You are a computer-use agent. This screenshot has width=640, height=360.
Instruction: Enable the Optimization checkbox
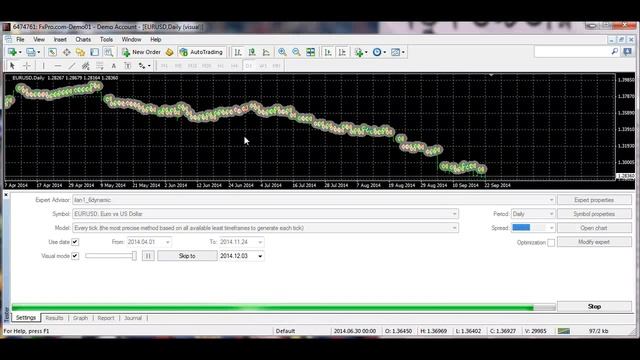coord(551,242)
